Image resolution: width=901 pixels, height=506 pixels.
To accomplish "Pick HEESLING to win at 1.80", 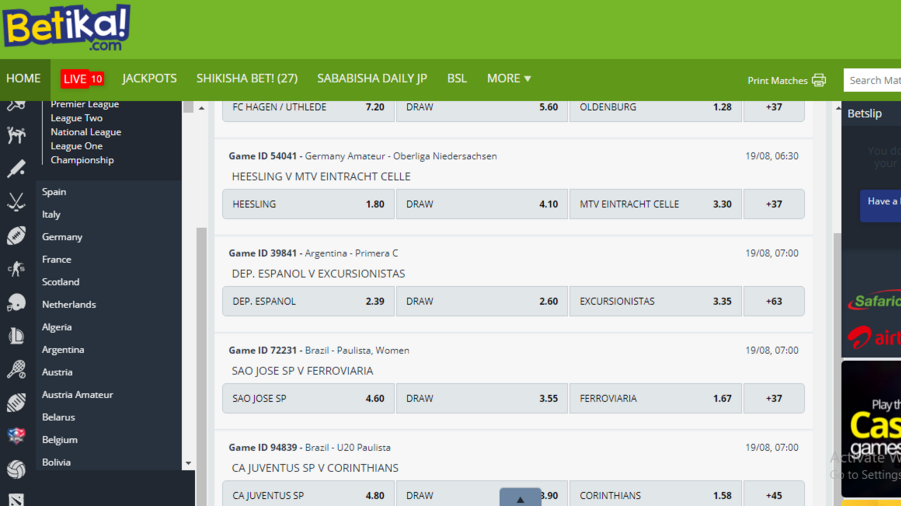I will 308,204.
